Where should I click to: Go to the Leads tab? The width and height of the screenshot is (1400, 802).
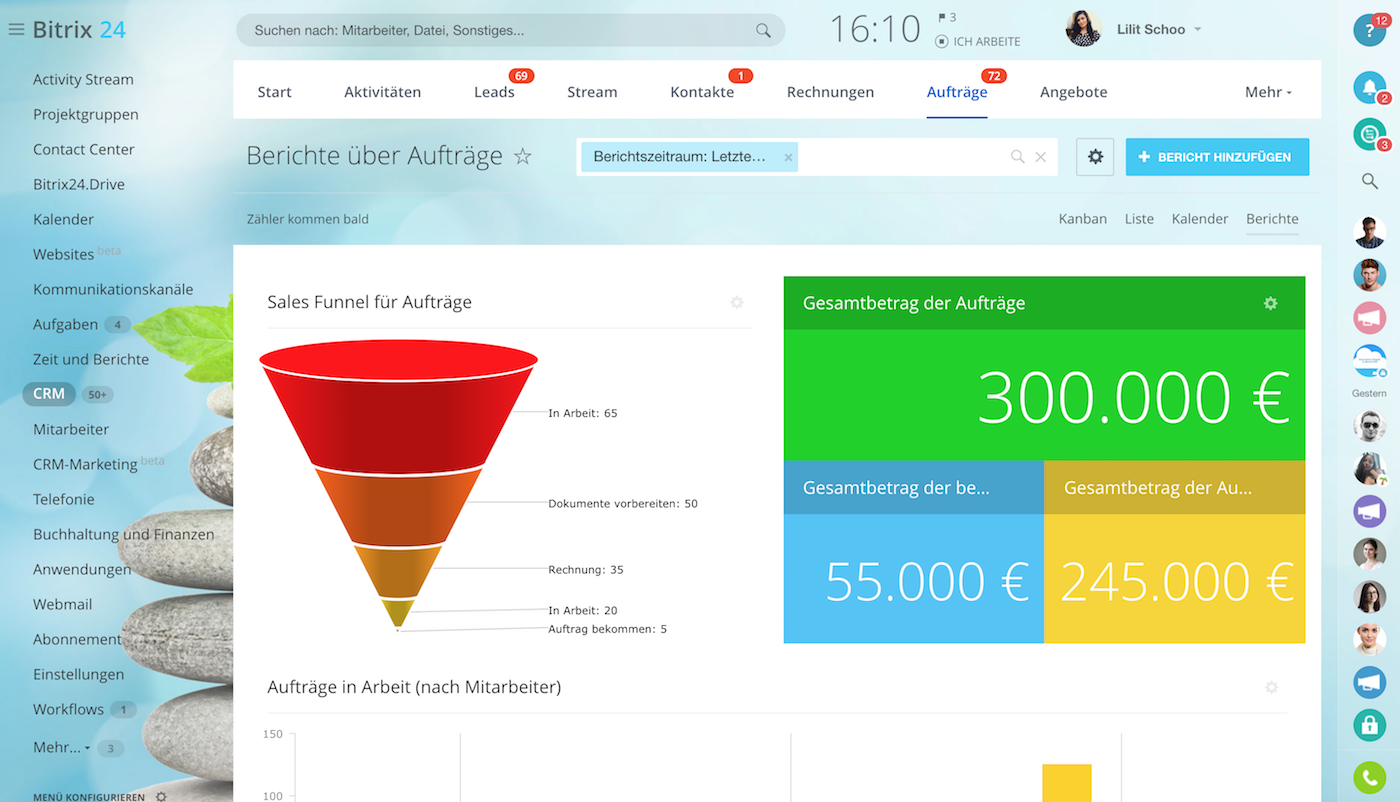tap(494, 92)
